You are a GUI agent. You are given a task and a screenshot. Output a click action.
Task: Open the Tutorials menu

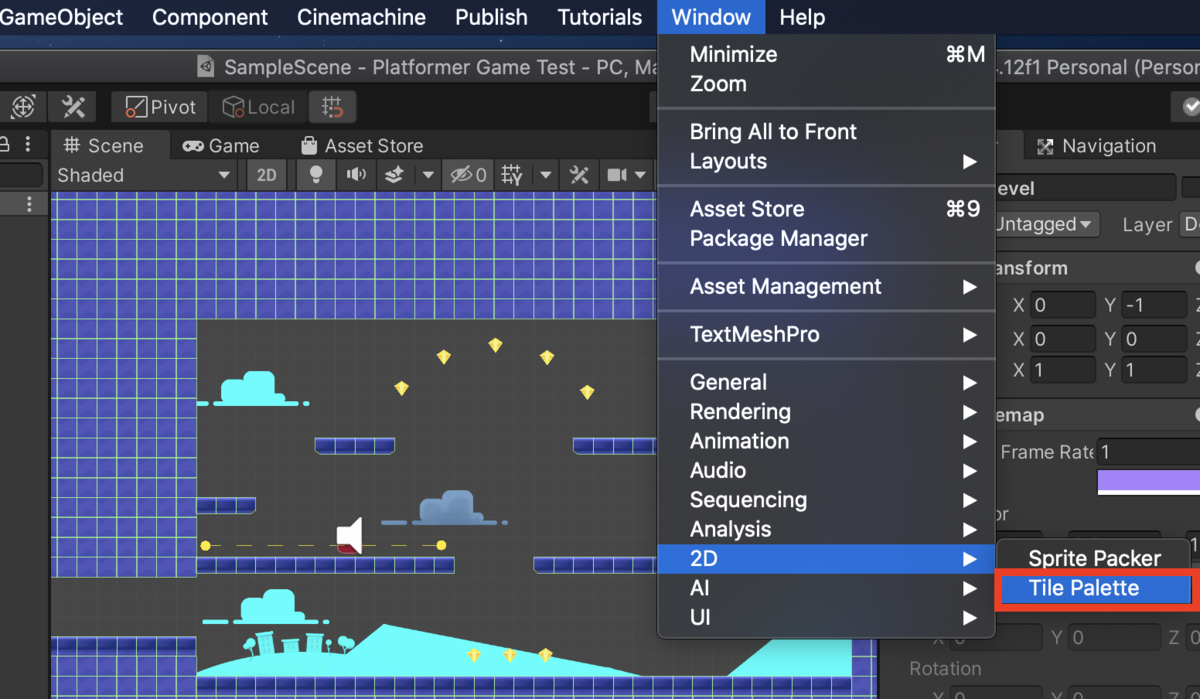[600, 17]
